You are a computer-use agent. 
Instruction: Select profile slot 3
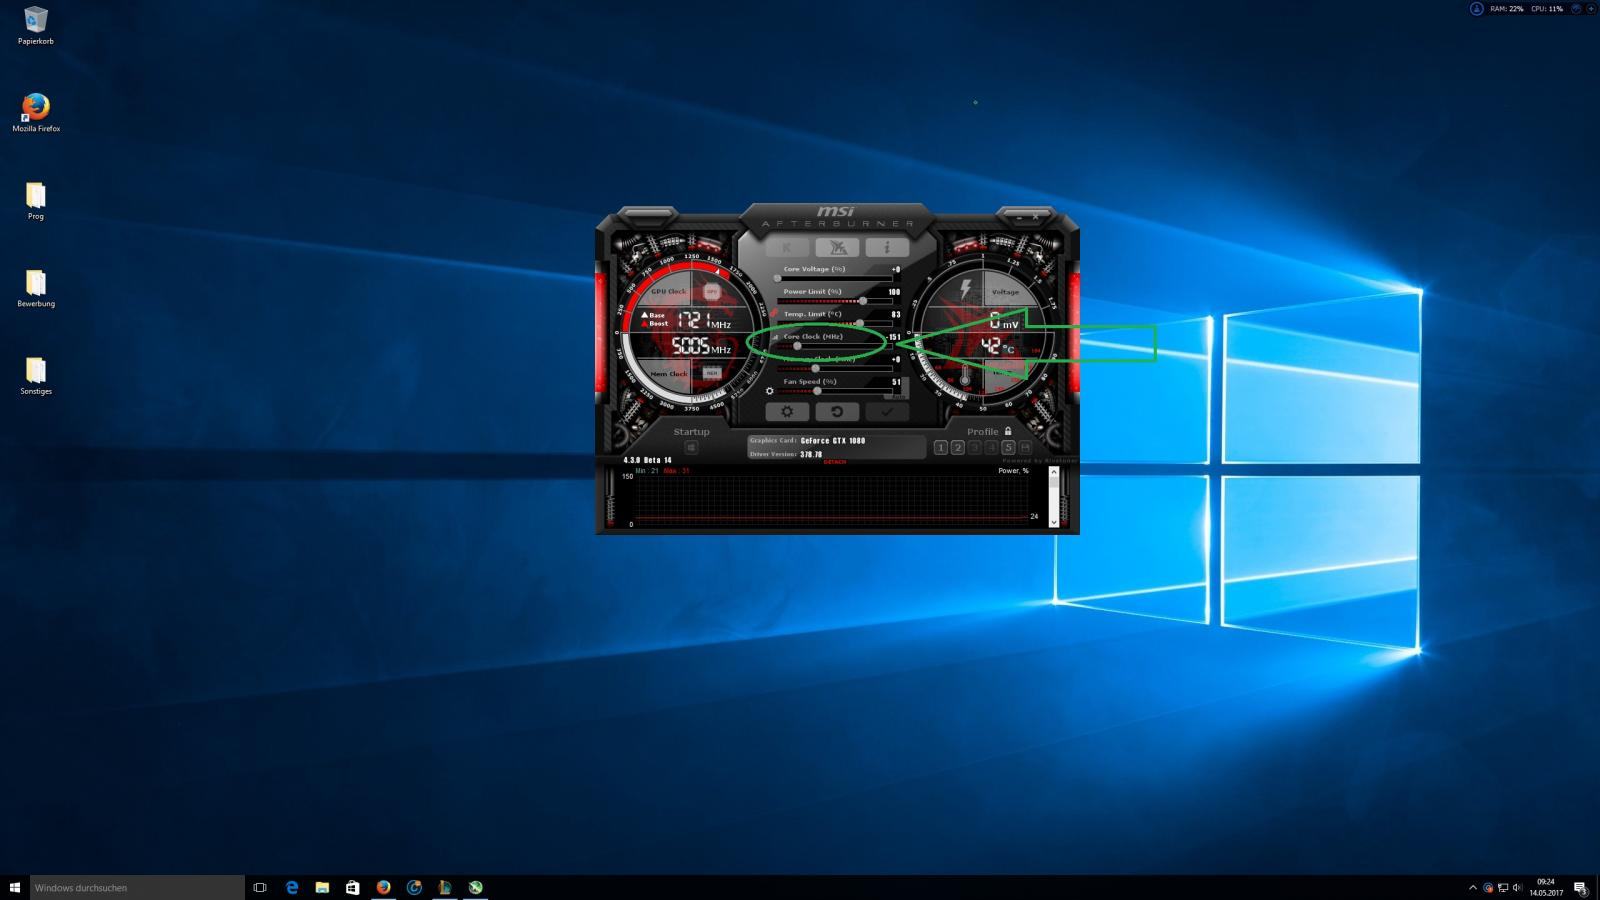[x=975, y=447]
